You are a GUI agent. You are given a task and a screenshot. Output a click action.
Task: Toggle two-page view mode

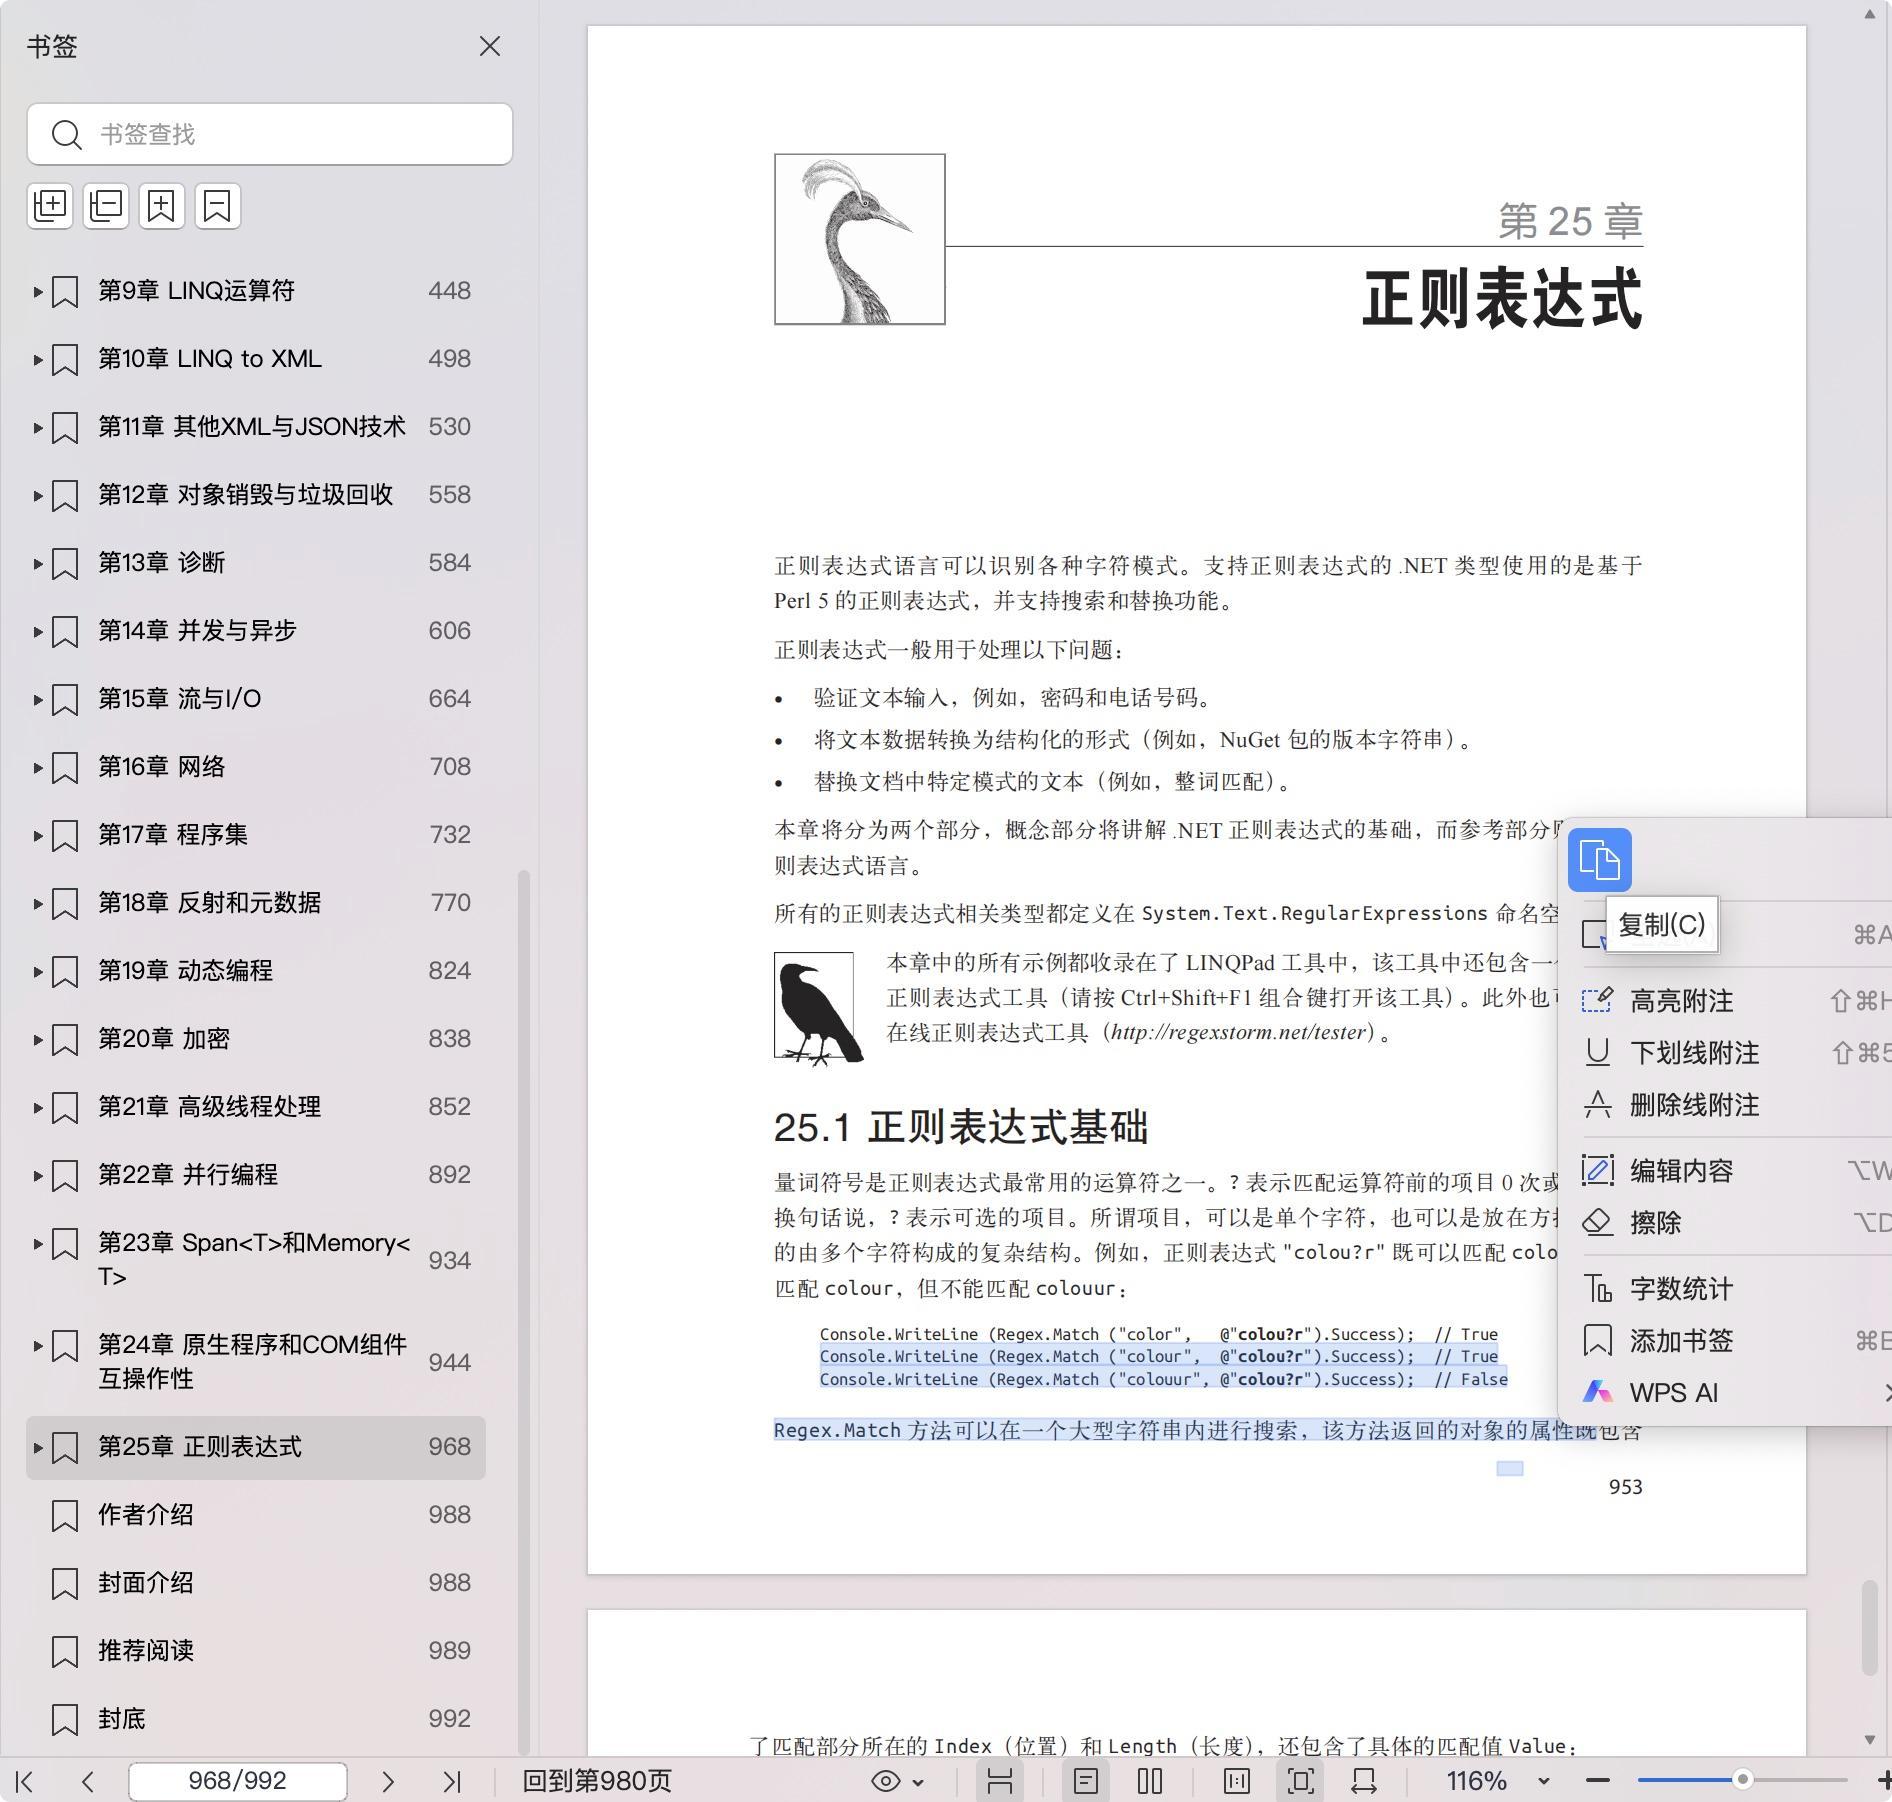pyautogui.click(x=1150, y=1781)
